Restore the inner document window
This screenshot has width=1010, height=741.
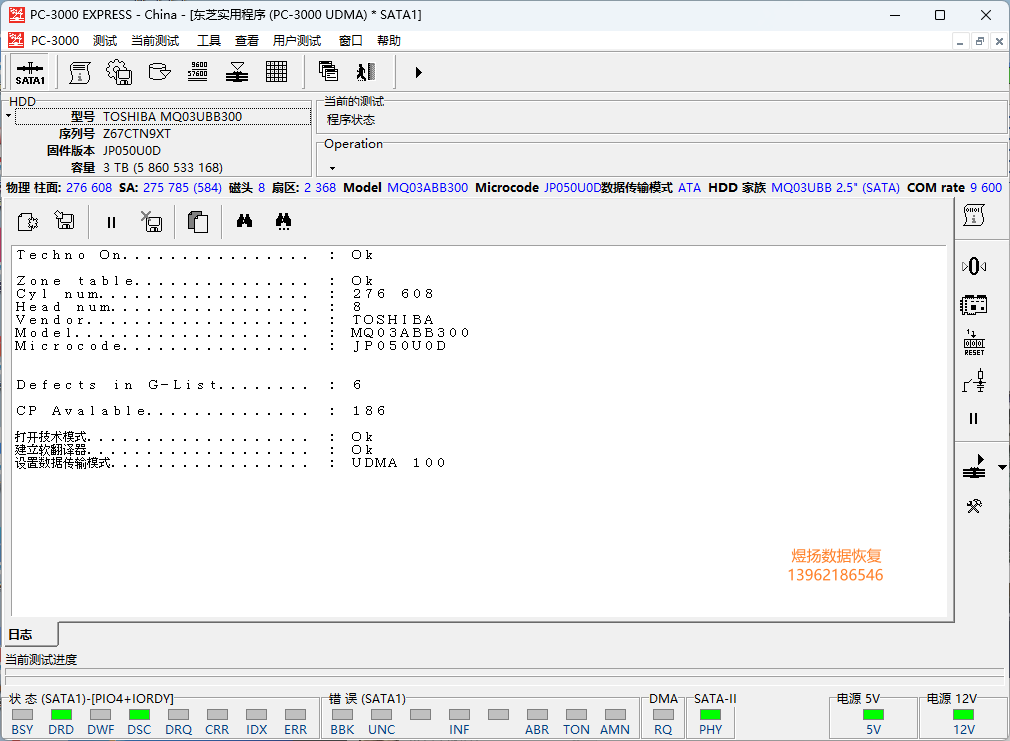980,41
